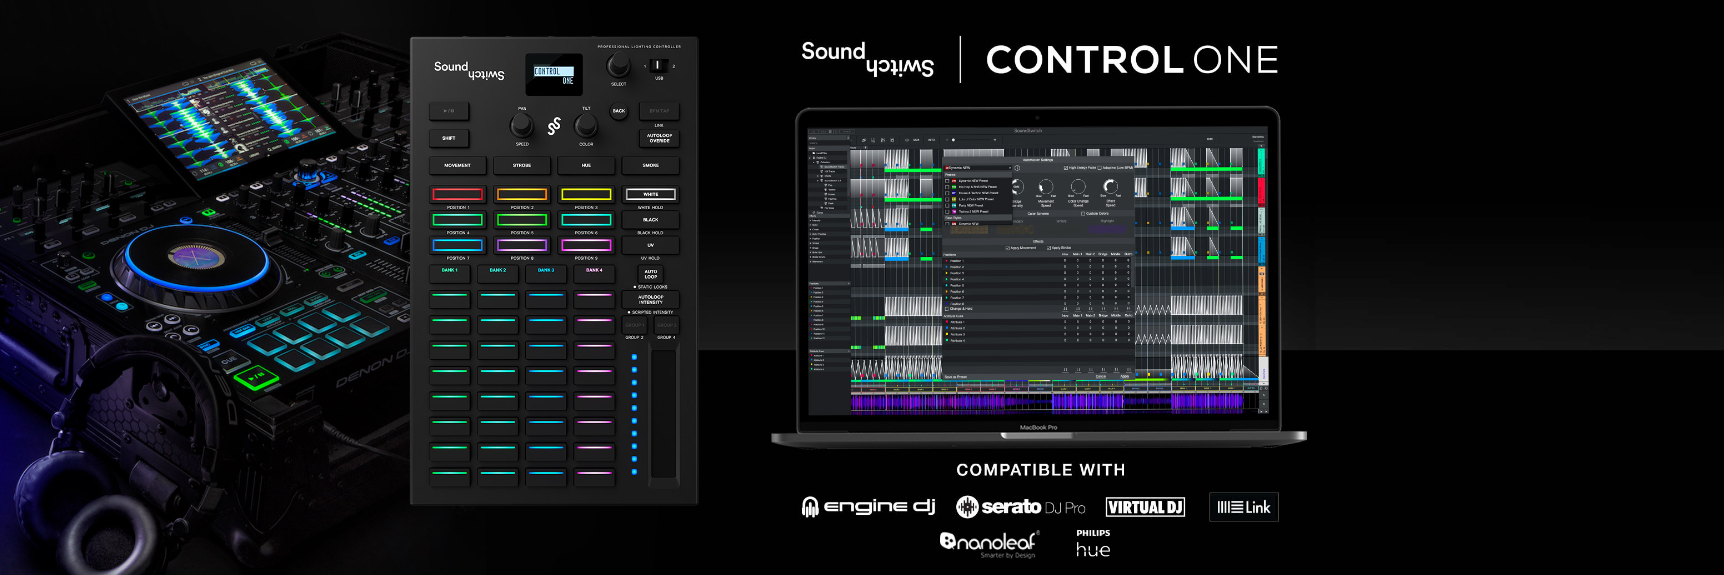Screen dimensions: 1724x575
Task: Click the red Position 1 pad
Action: click(x=457, y=194)
